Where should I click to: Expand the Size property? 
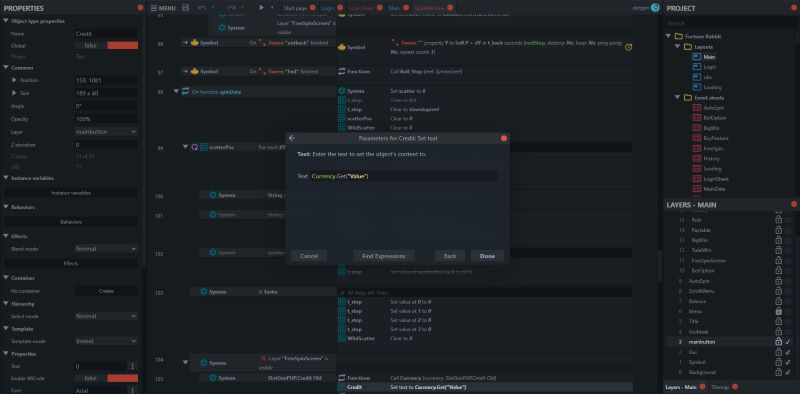14,93
